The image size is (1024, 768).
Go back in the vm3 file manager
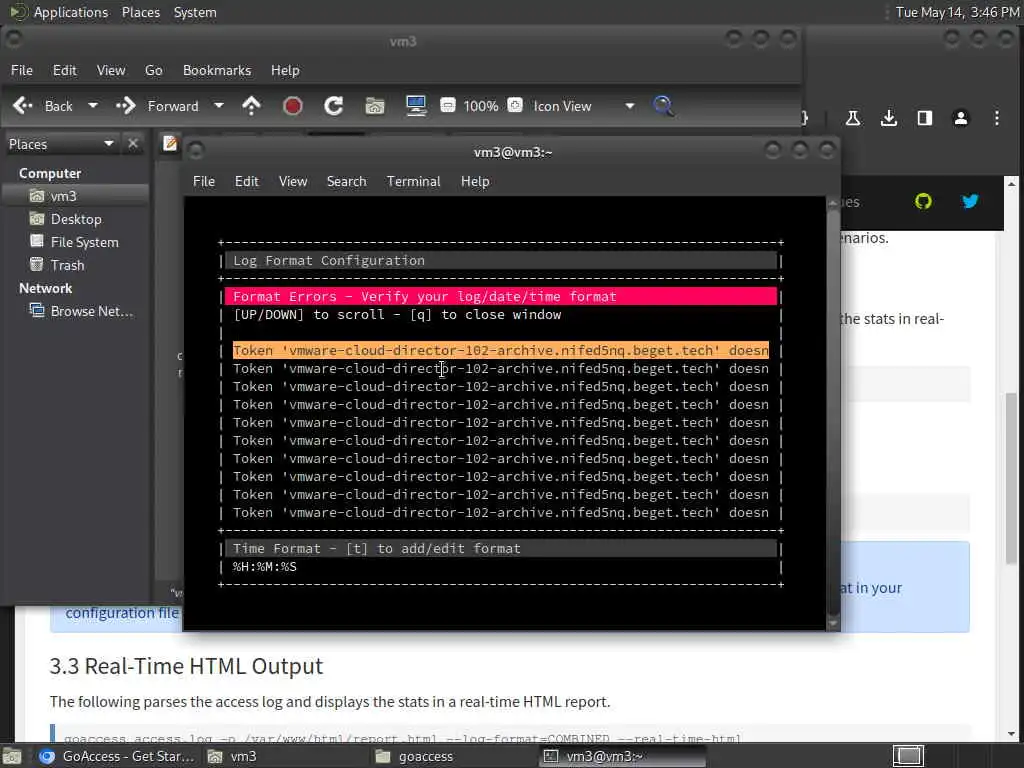pos(43,106)
